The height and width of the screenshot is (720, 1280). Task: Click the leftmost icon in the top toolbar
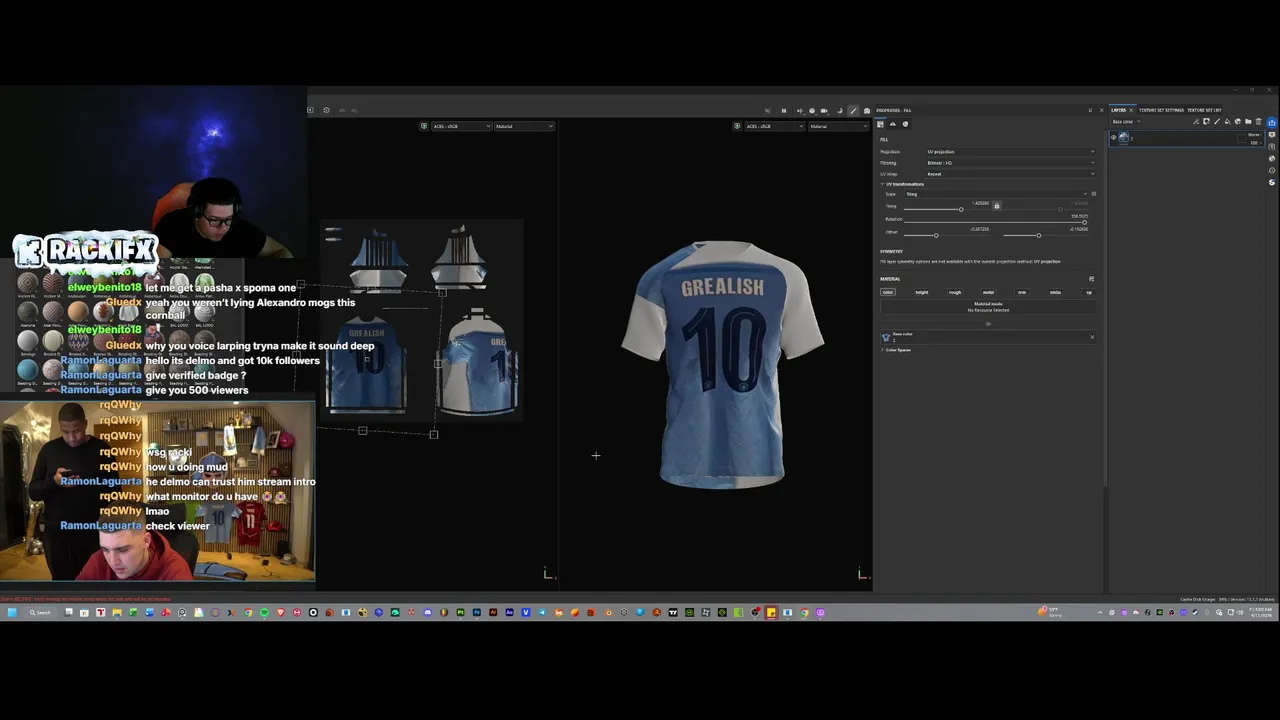[310, 110]
